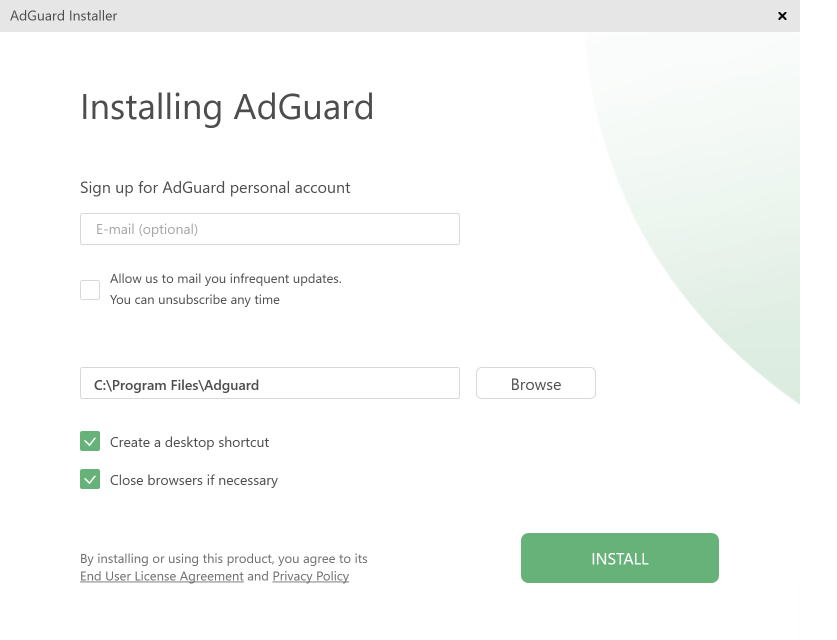
Task: Click the 'Installing AdGuard' heading
Action: (226, 107)
